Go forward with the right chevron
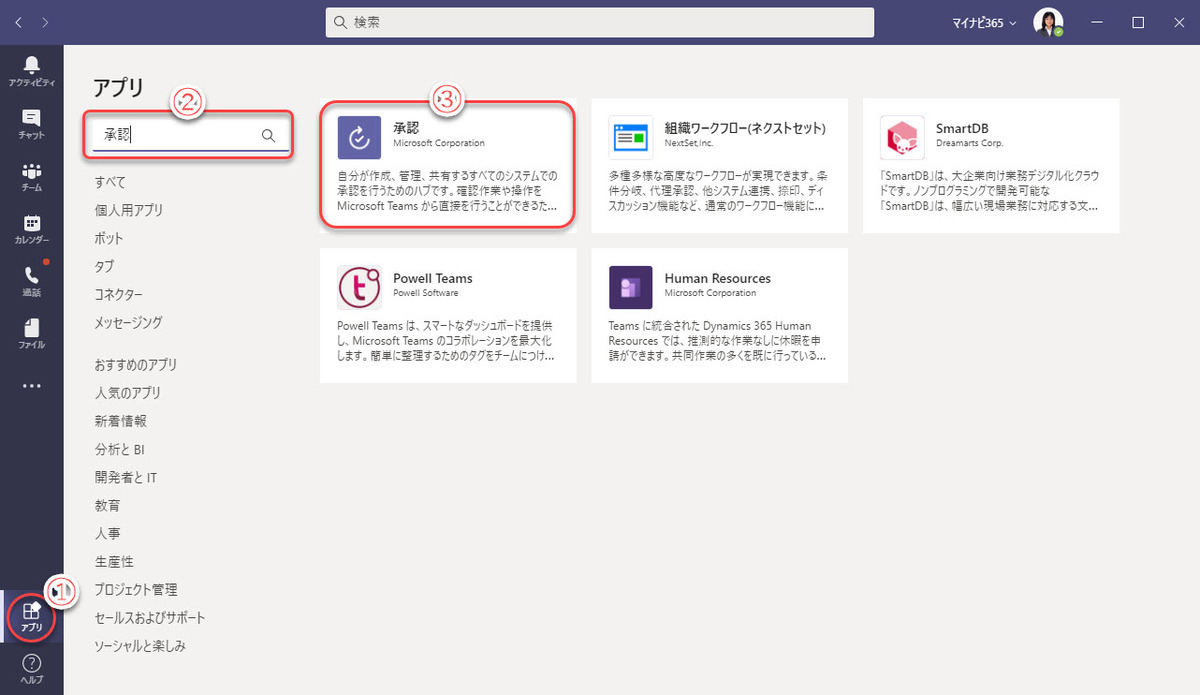This screenshot has height=695, width=1200. point(45,22)
